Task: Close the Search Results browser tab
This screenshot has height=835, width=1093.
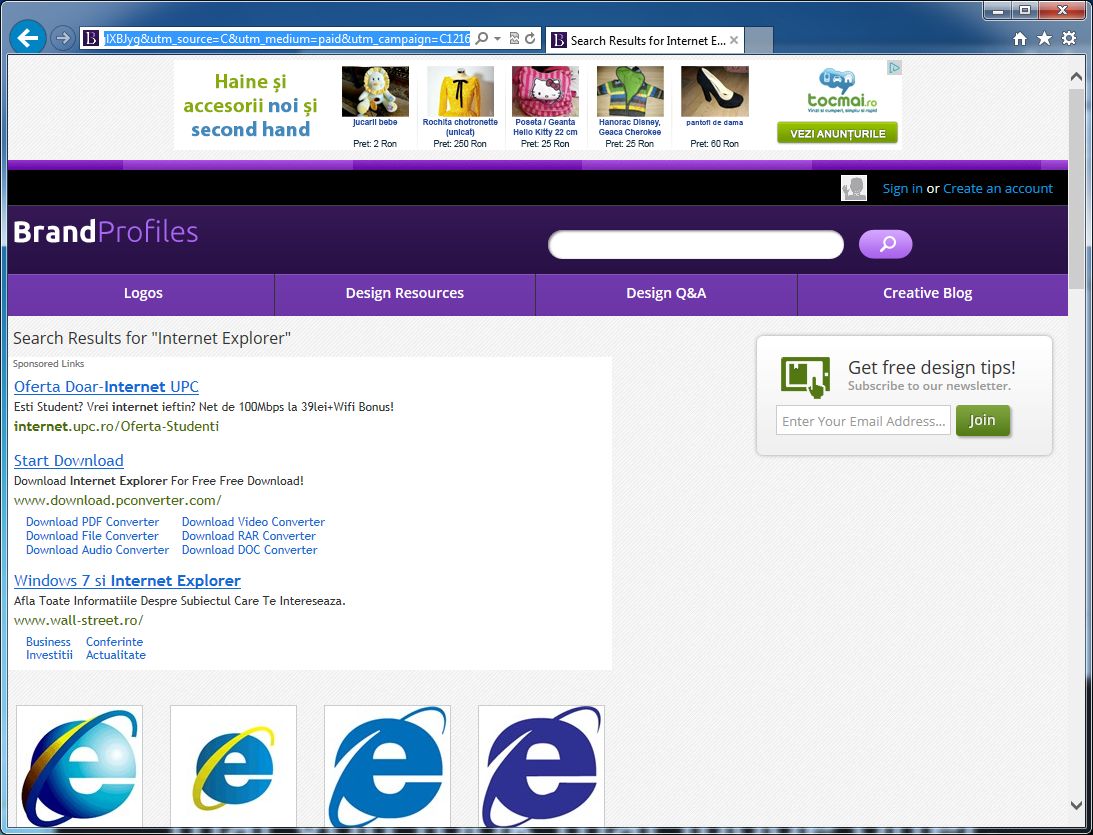Action: point(734,40)
